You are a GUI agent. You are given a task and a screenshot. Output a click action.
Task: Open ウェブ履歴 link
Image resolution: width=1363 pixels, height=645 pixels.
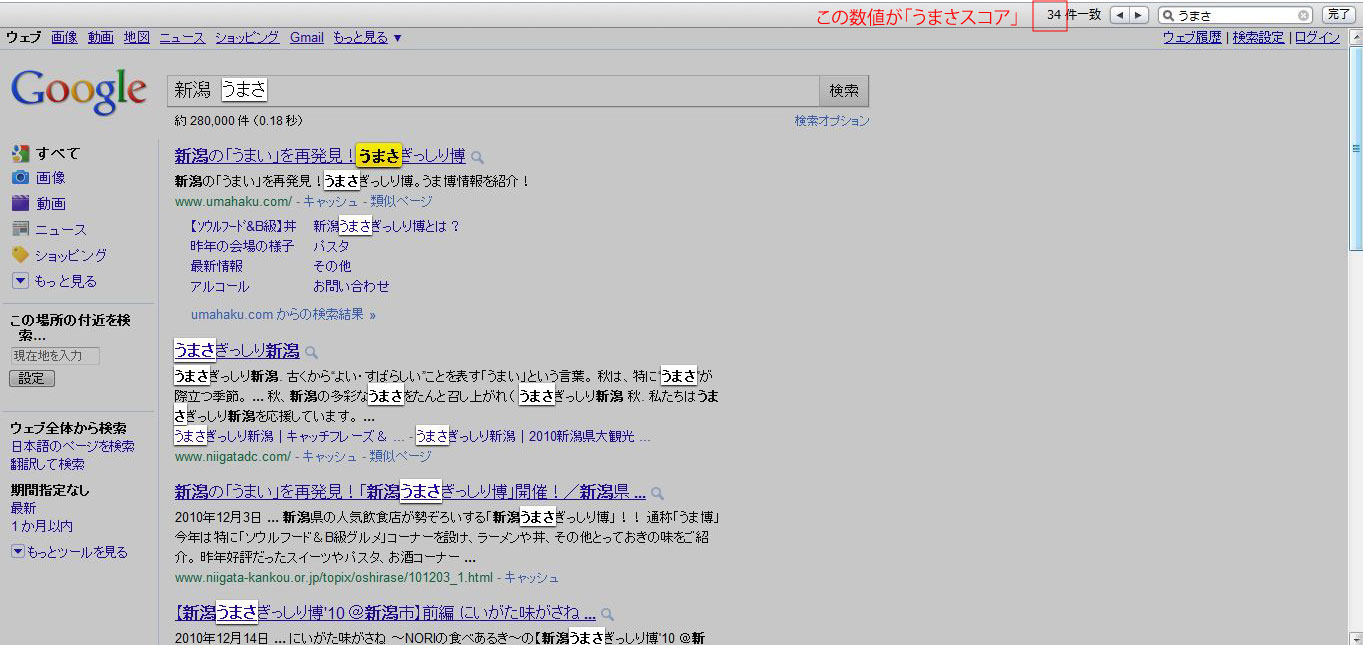1192,37
